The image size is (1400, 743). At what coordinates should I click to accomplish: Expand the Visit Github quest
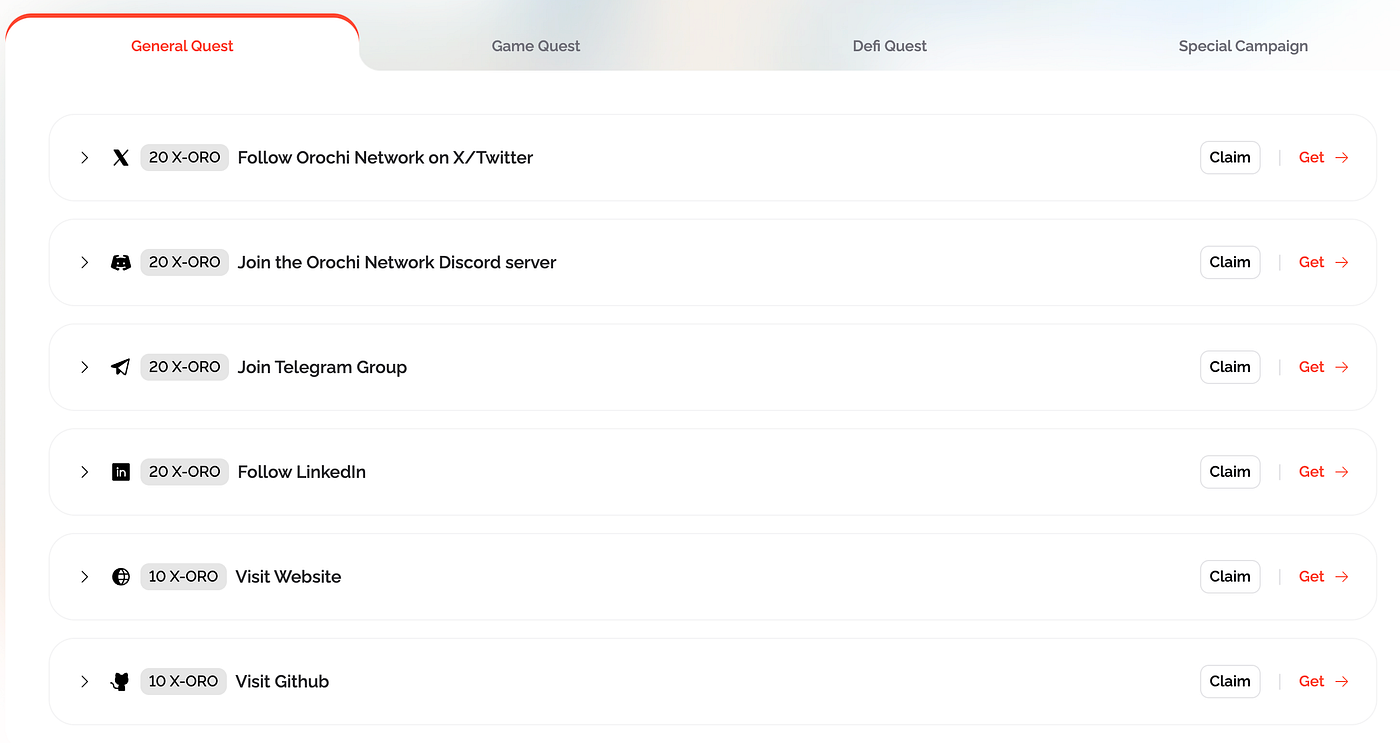coord(85,682)
